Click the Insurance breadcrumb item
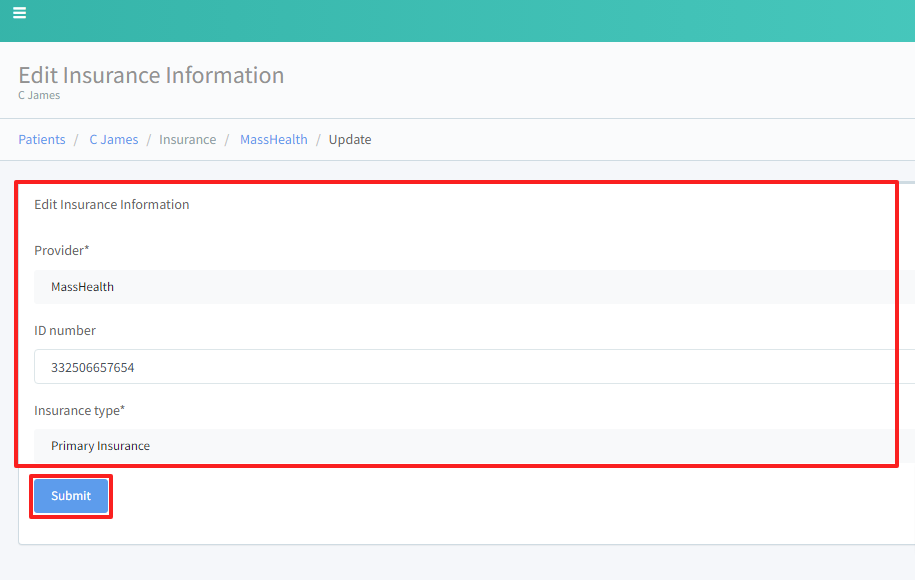Screen dimensions: 915x580 tap(187, 140)
